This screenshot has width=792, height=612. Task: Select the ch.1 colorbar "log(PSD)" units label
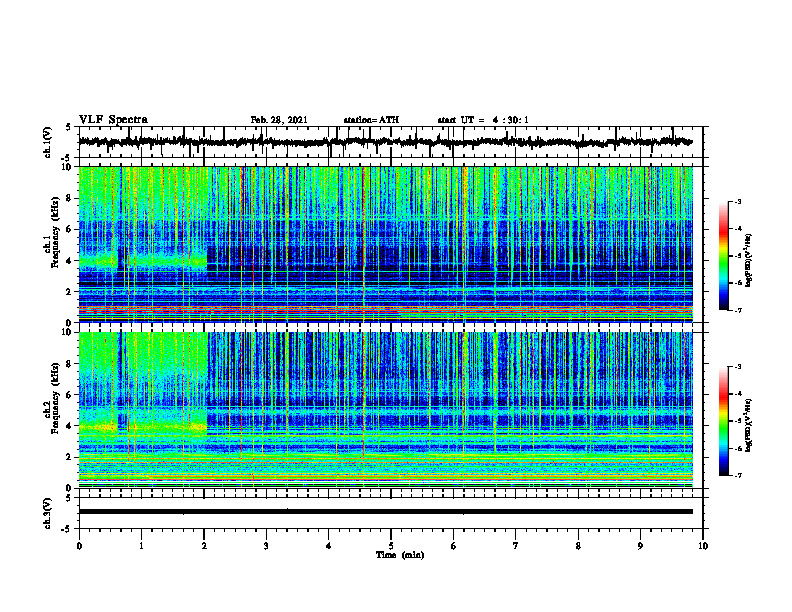pos(749,260)
